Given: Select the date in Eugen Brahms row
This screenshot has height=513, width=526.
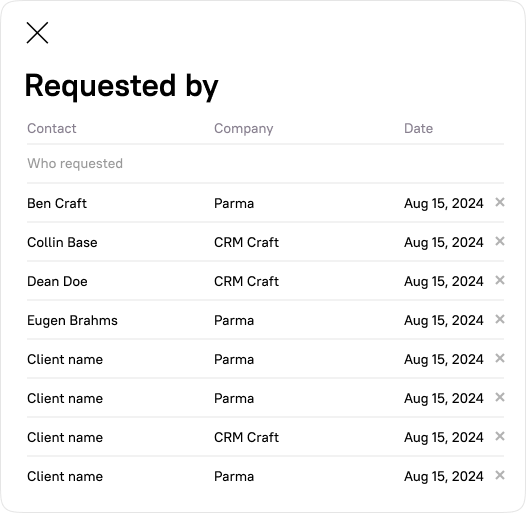Looking at the screenshot, I should tap(443, 320).
